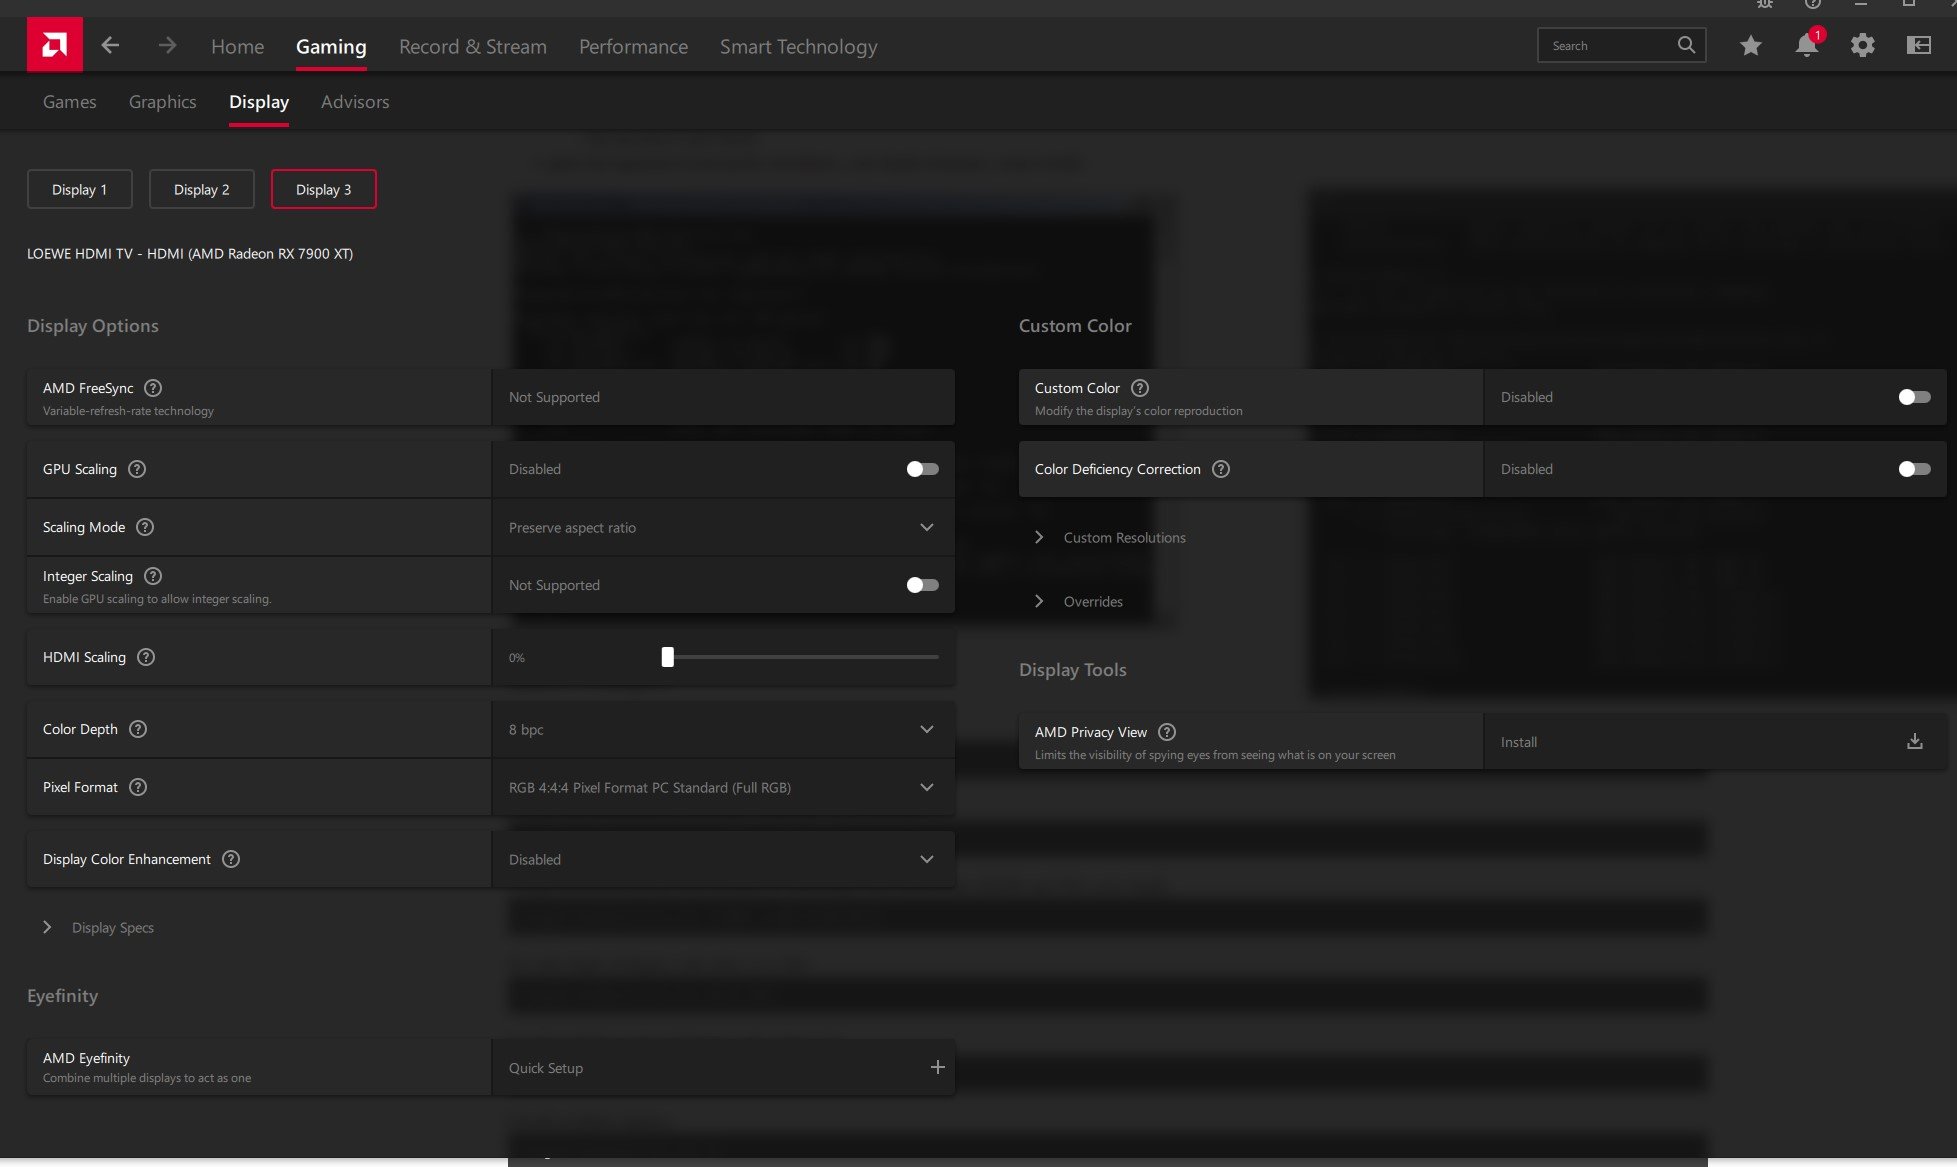Go back with the left arrow
The width and height of the screenshot is (1957, 1167).
110,45
